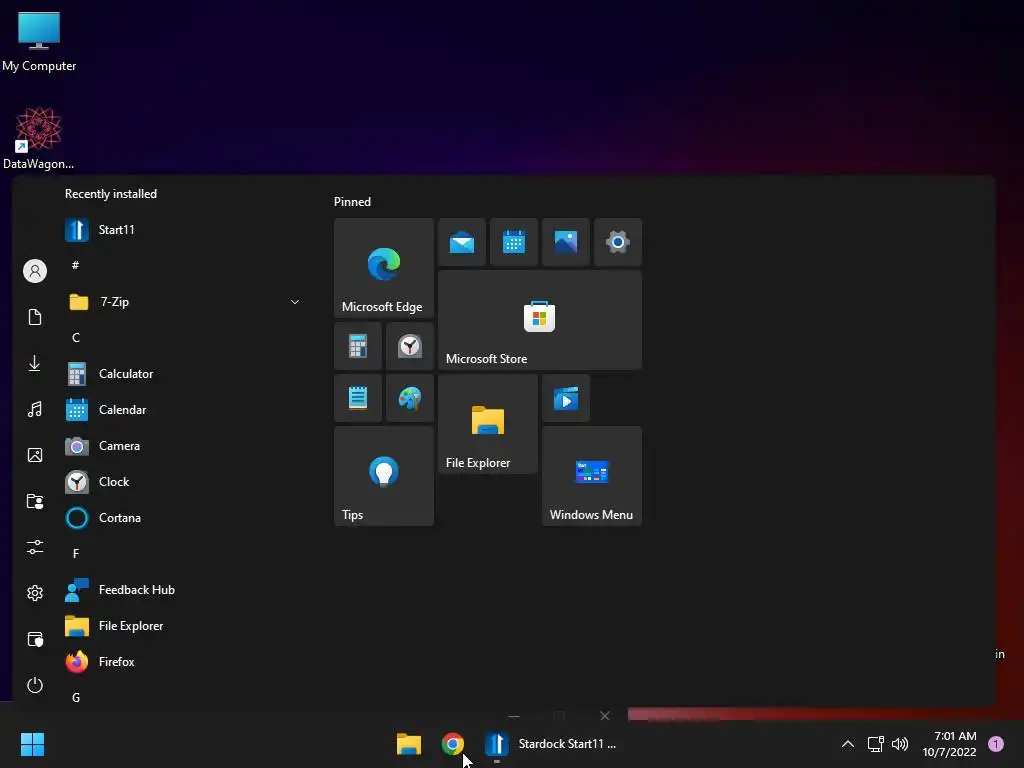Select My Computer desktop icon
1024x768 pixels.
coord(39,42)
